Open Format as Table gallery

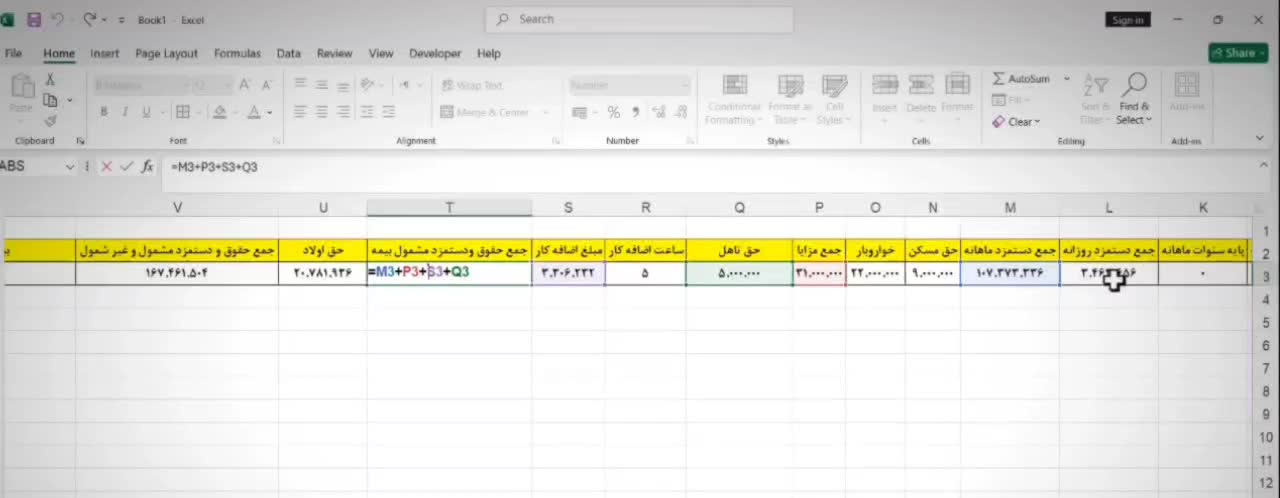pos(790,99)
